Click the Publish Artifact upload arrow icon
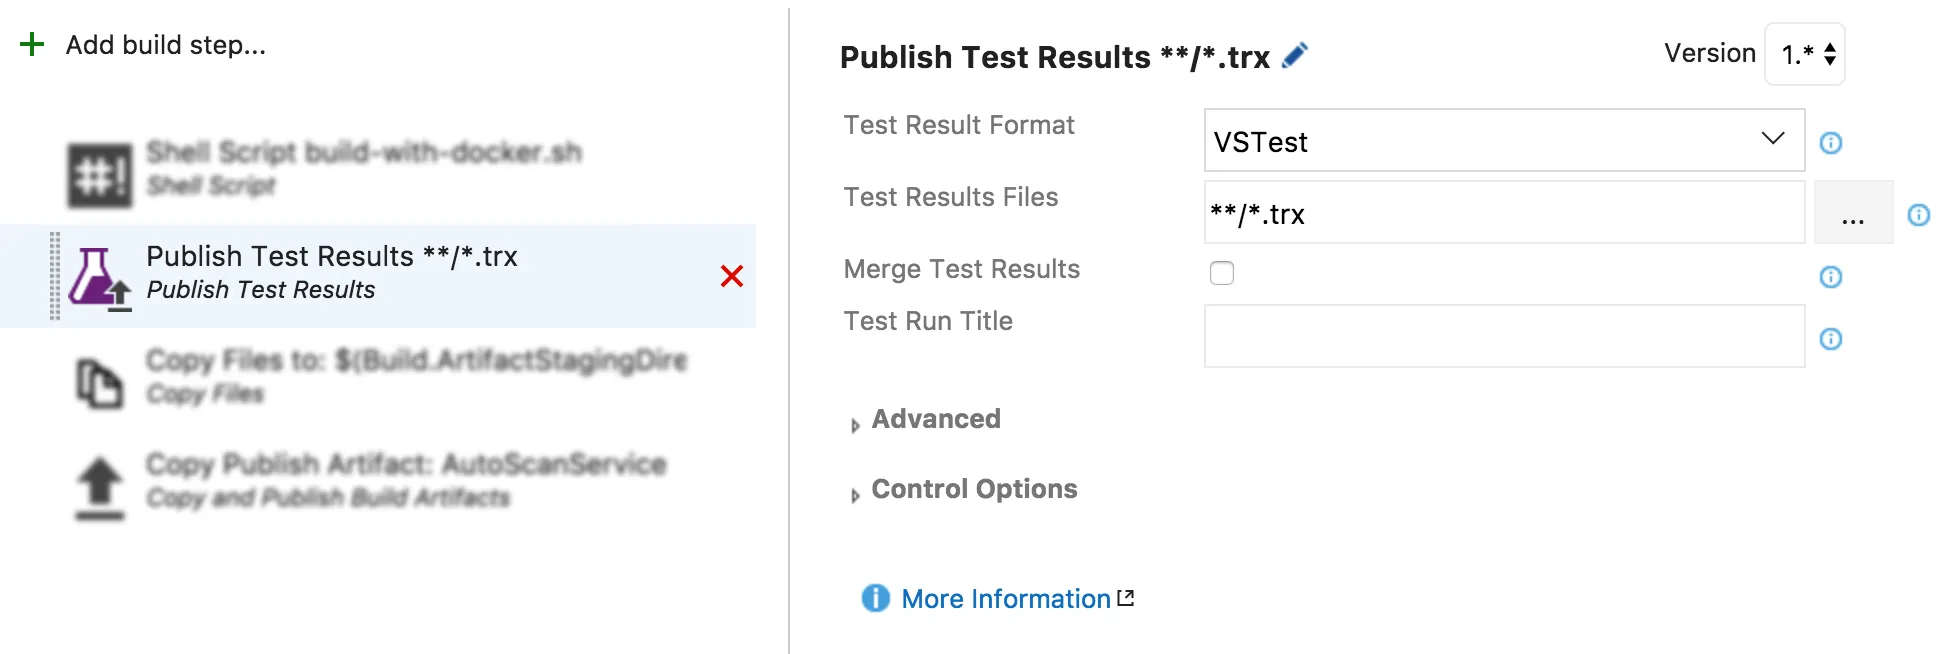 (99, 487)
